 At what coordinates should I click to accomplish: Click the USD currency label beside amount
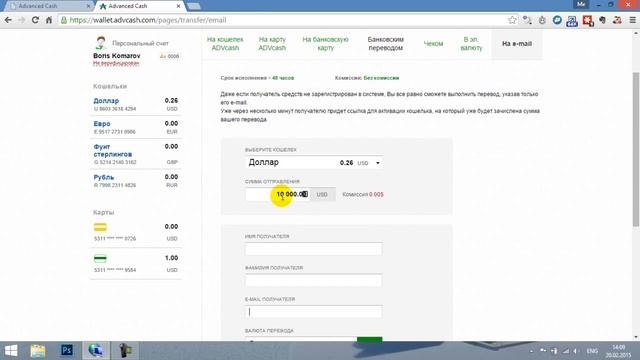pos(322,194)
